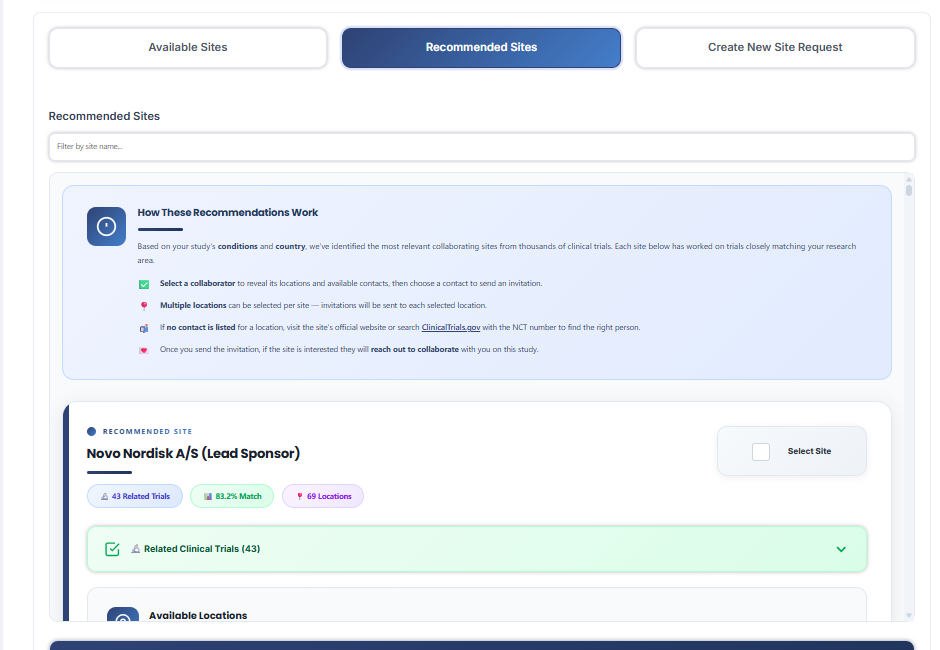
Task: Click the info icon in the recommendations banner
Action: (106, 226)
